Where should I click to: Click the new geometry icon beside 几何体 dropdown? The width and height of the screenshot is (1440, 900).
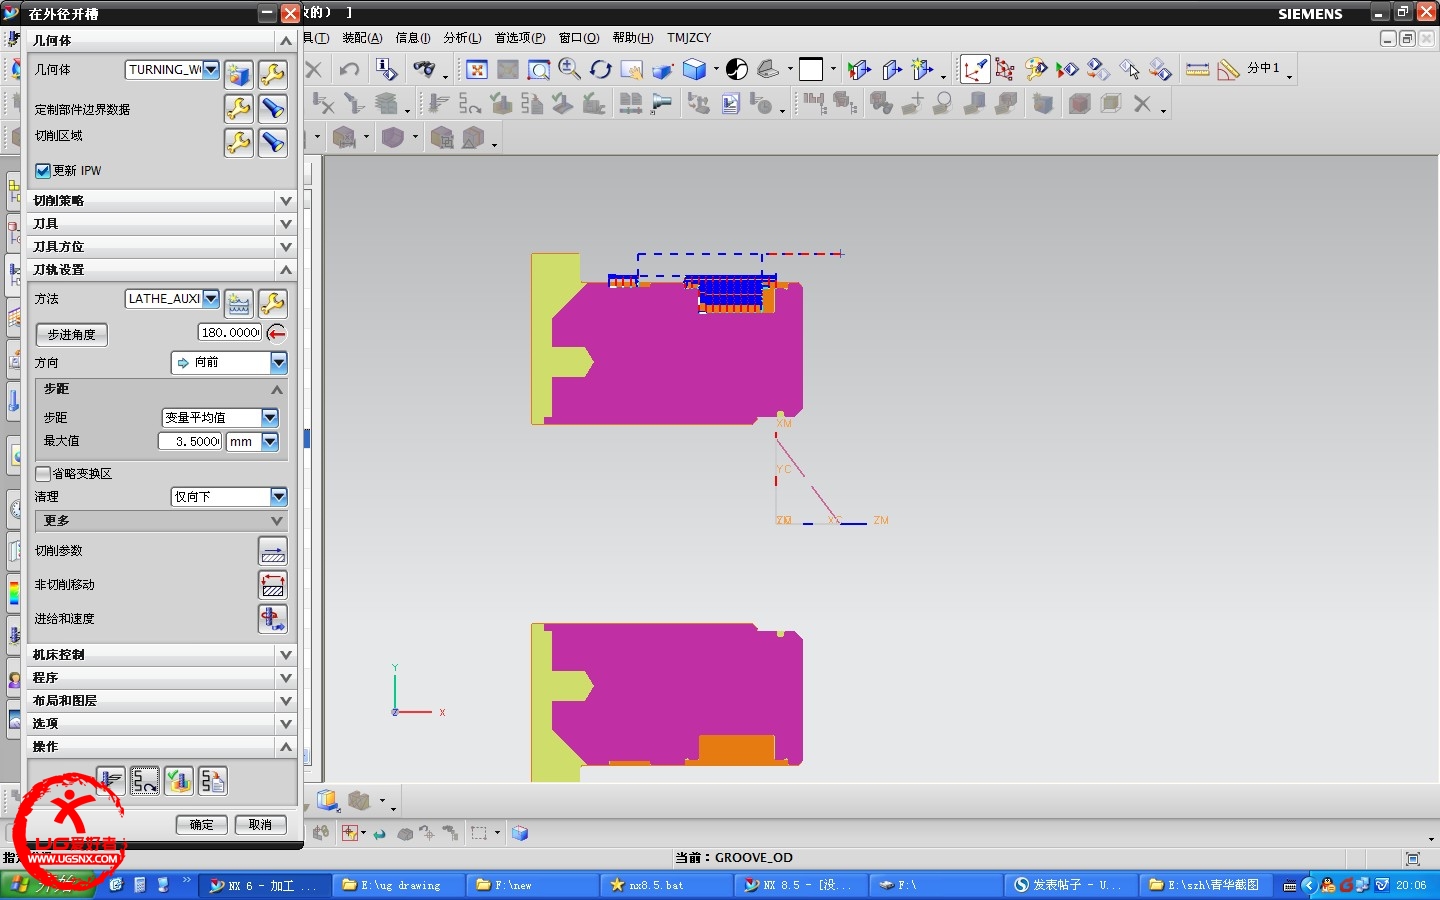238,74
